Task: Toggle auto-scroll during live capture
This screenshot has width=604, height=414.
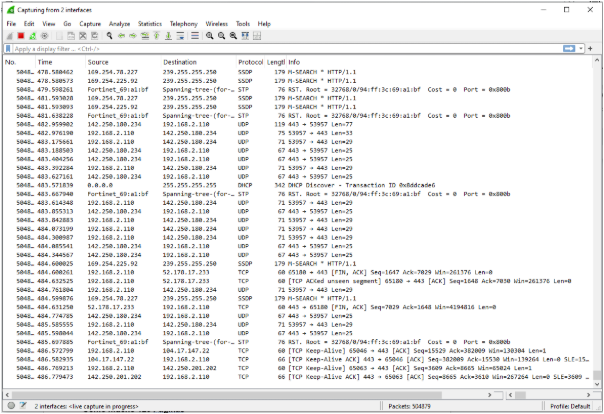Action: [x=180, y=35]
